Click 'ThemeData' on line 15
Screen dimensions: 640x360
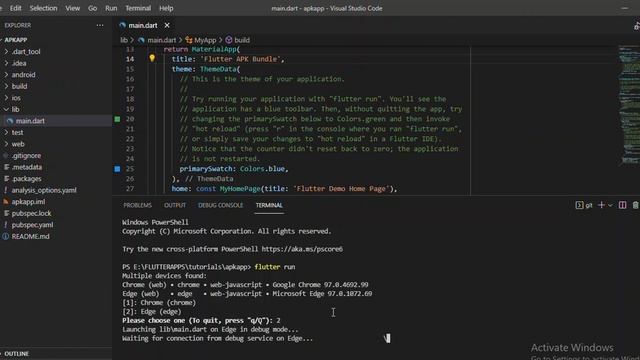(x=218, y=69)
